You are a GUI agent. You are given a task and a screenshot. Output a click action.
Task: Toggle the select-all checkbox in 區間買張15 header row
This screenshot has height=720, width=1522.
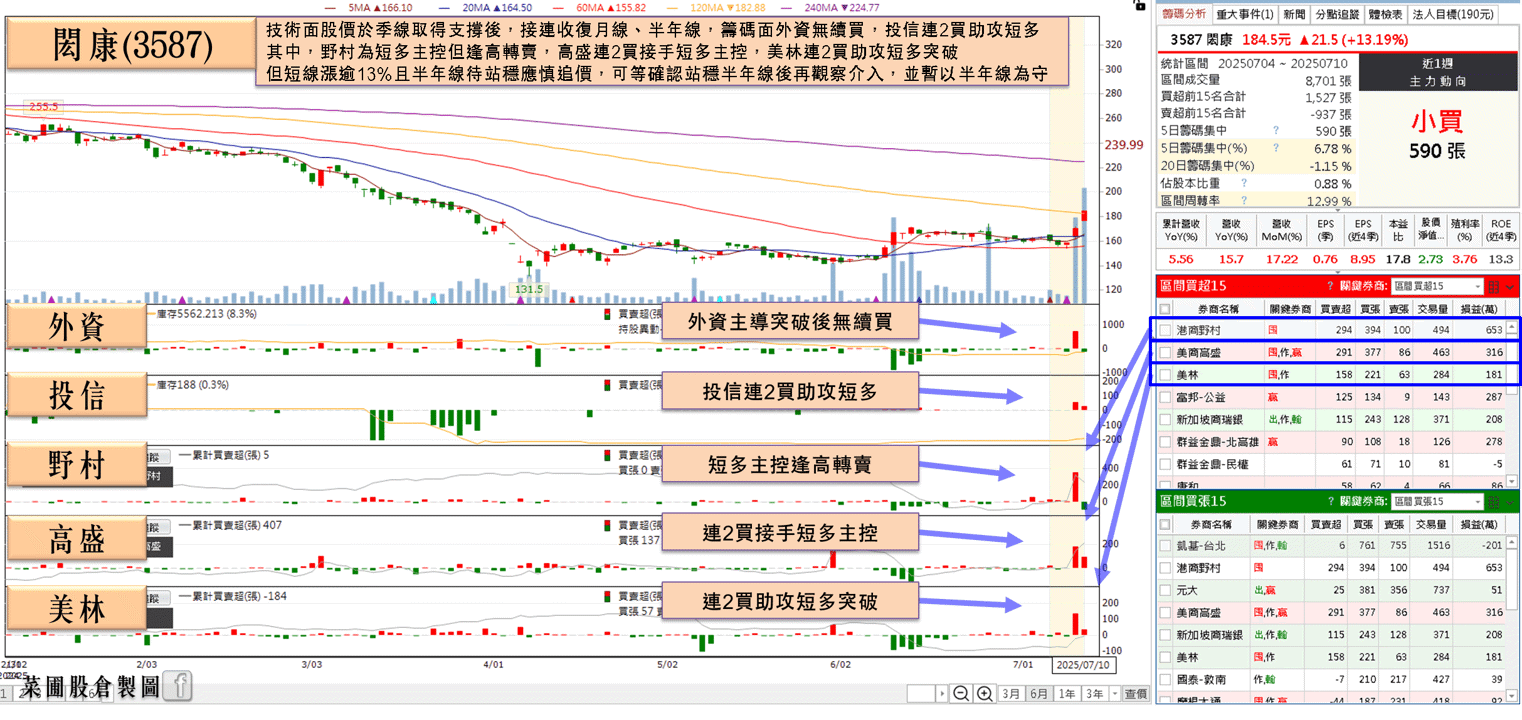pyautogui.click(x=1165, y=524)
